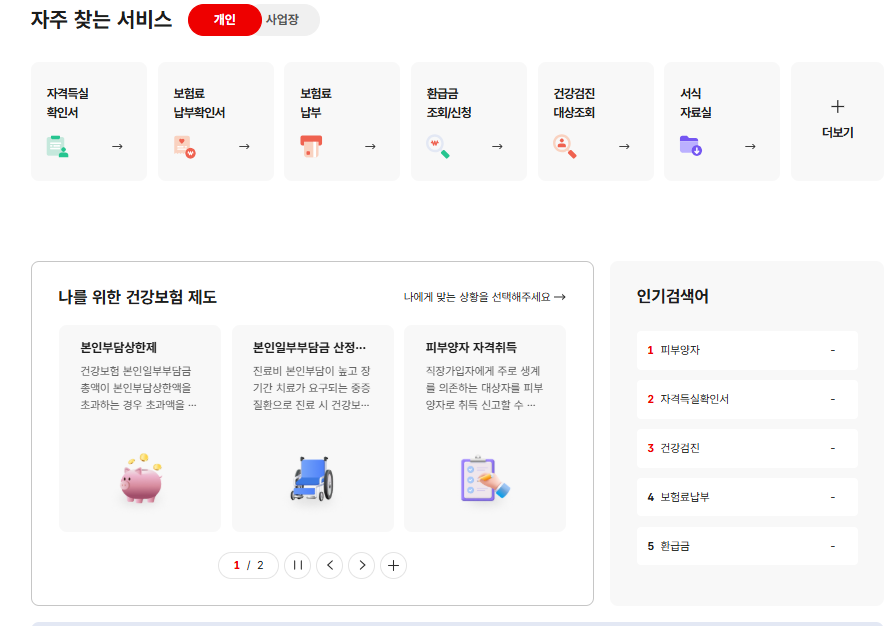The width and height of the screenshot is (885, 626).
Task: Click the 보험료 납부확인서 receipt icon
Action: [184, 147]
